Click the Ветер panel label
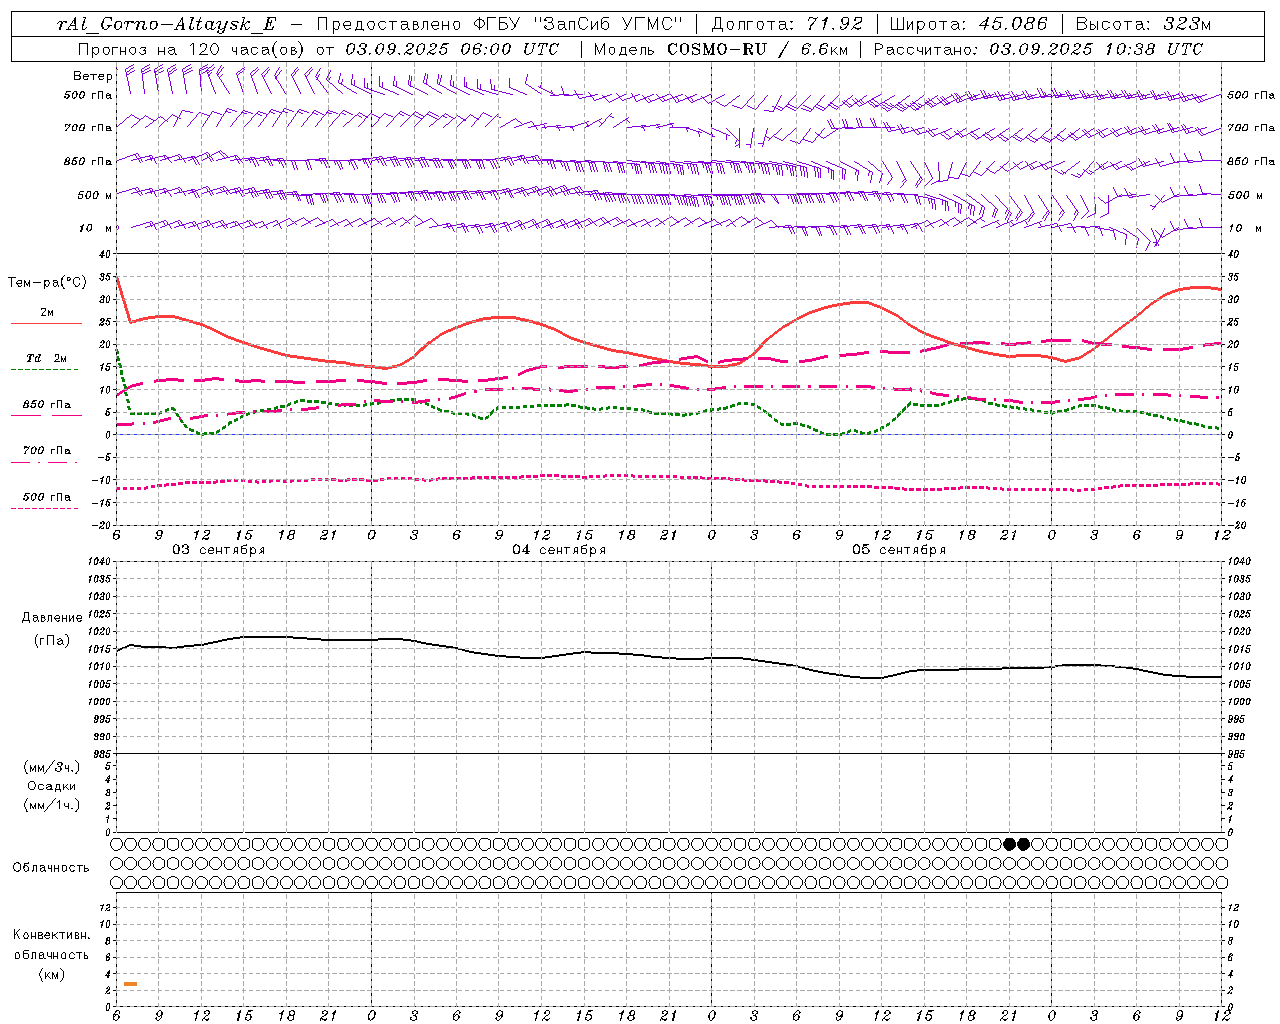 tap(92, 76)
